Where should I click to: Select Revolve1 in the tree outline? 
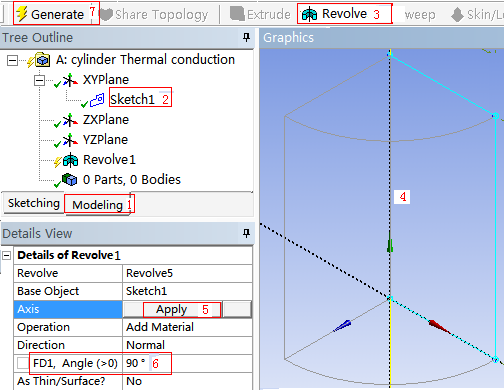coord(109,160)
